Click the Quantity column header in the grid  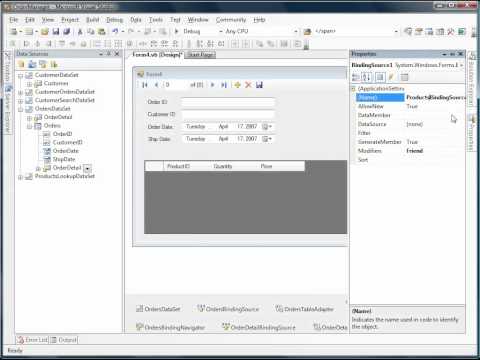click(x=235, y=166)
